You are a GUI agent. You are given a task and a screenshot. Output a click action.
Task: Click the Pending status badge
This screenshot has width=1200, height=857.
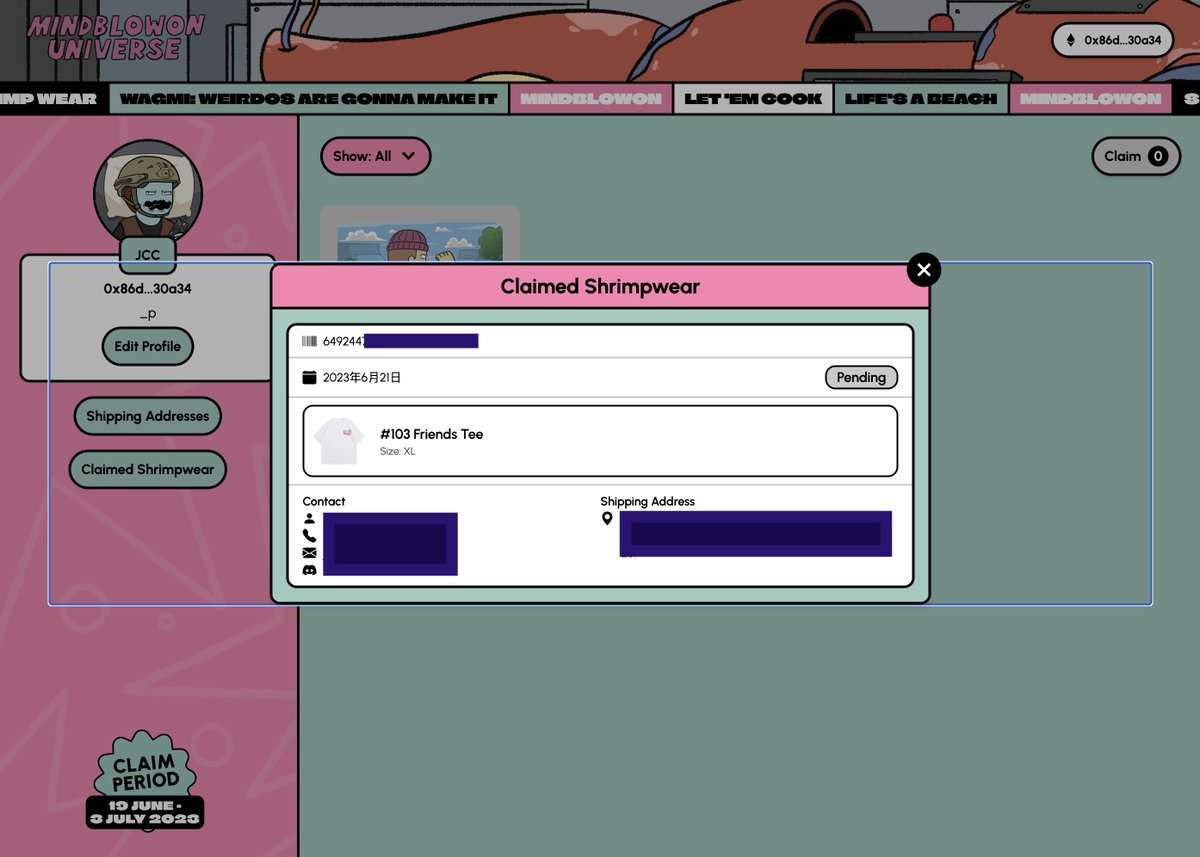point(861,377)
